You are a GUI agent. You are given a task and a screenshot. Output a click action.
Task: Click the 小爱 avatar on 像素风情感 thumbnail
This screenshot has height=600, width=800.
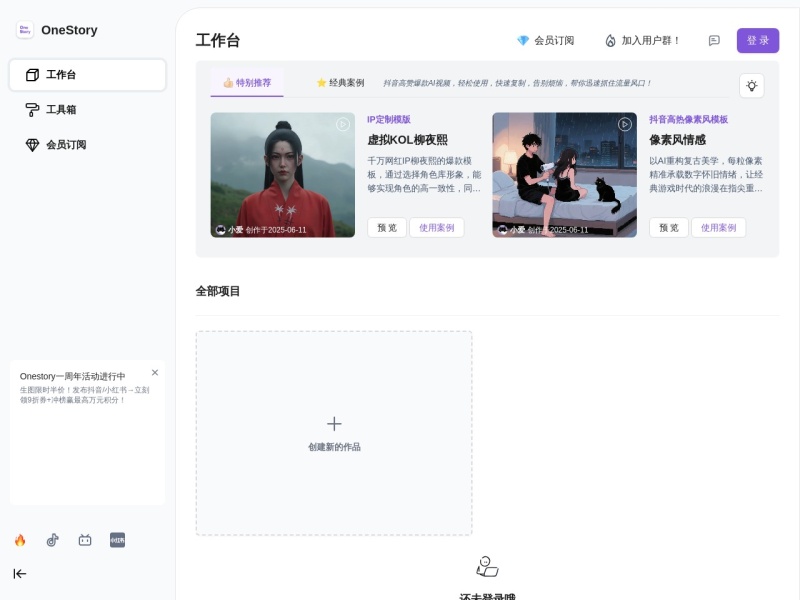503,230
